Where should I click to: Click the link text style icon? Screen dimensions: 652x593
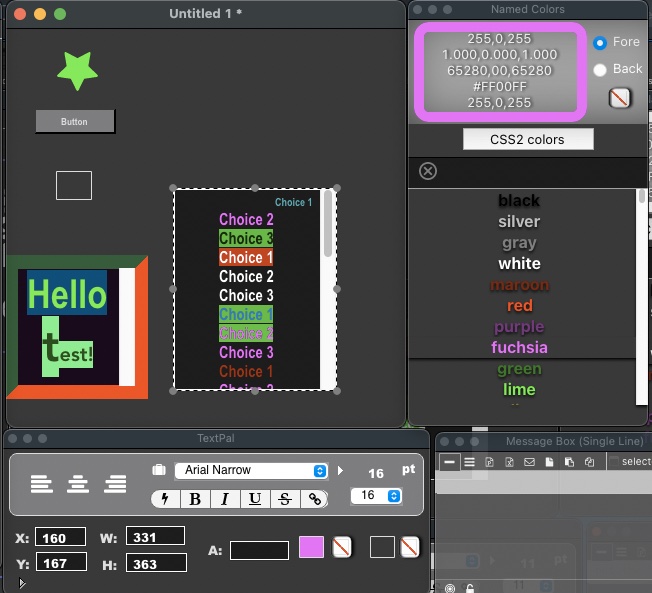(315, 499)
